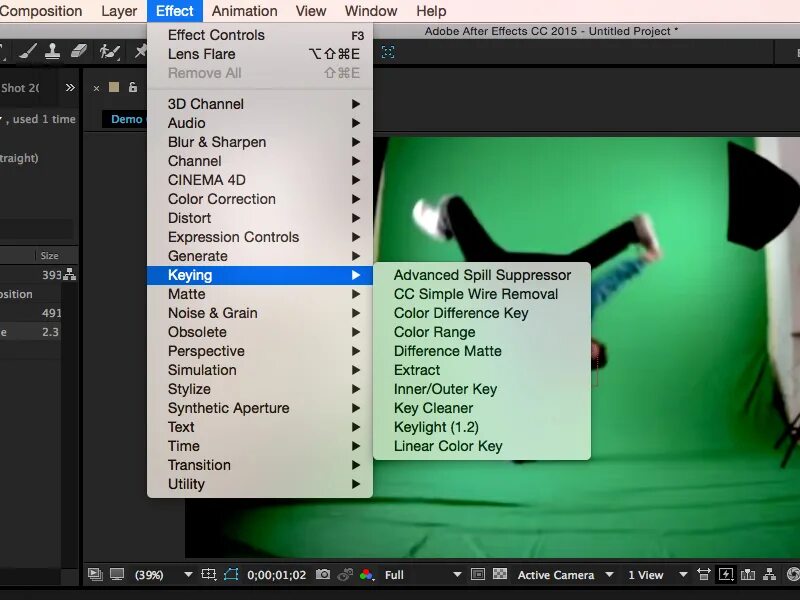Select the Eraser tool
Viewport: 800px width, 600px height.
coord(78,51)
